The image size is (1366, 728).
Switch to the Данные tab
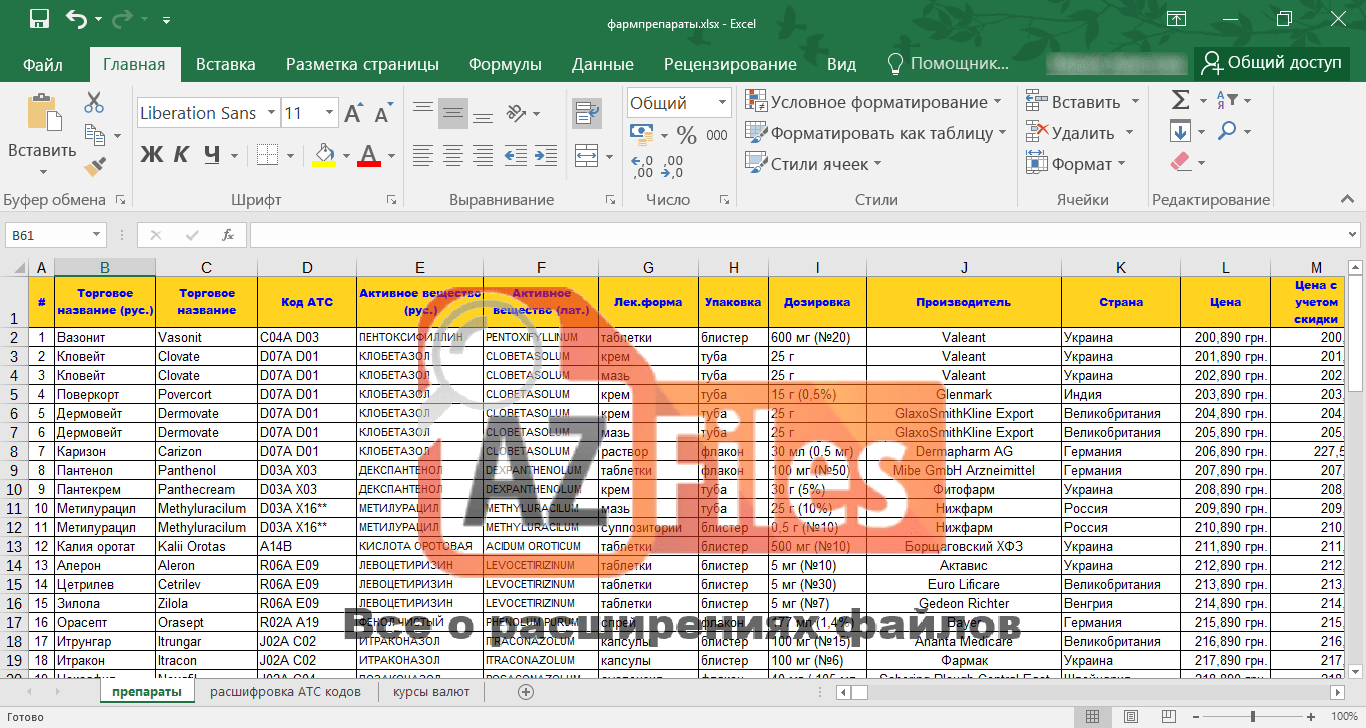pyautogui.click(x=603, y=64)
